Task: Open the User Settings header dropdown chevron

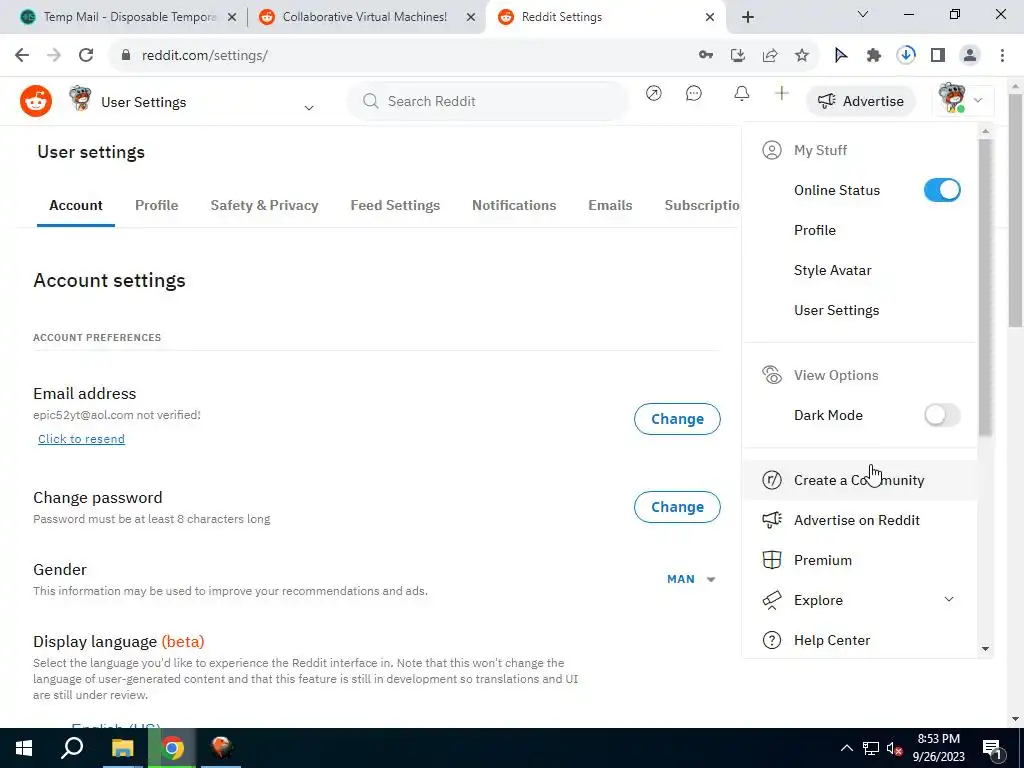Action: [309, 108]
